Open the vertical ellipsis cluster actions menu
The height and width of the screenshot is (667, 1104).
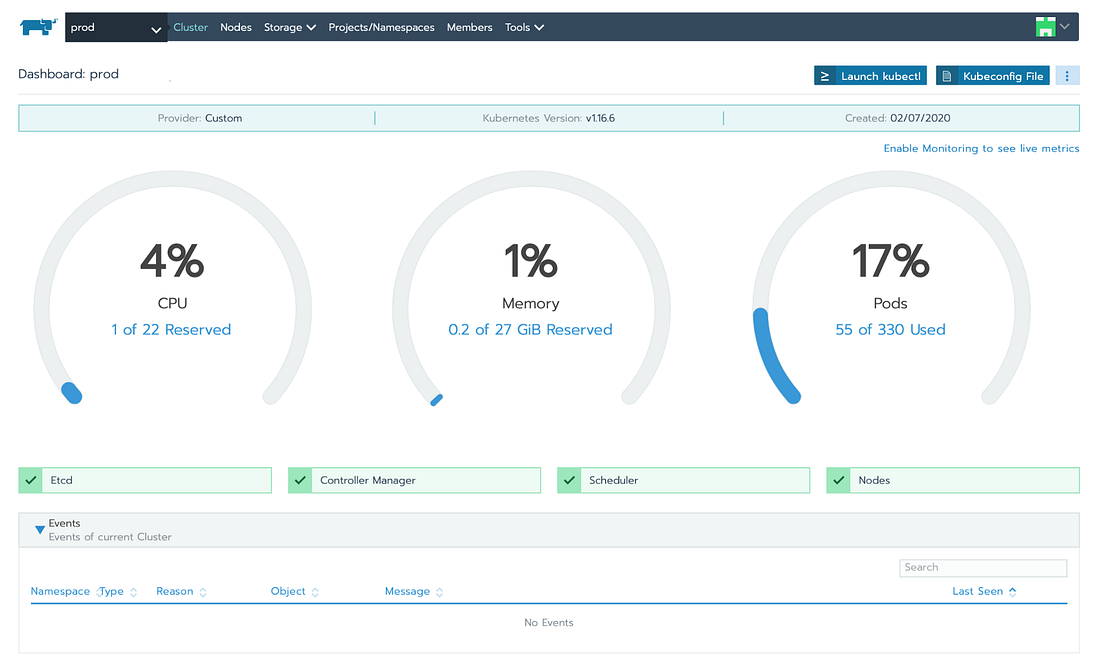click(1067, 76)
